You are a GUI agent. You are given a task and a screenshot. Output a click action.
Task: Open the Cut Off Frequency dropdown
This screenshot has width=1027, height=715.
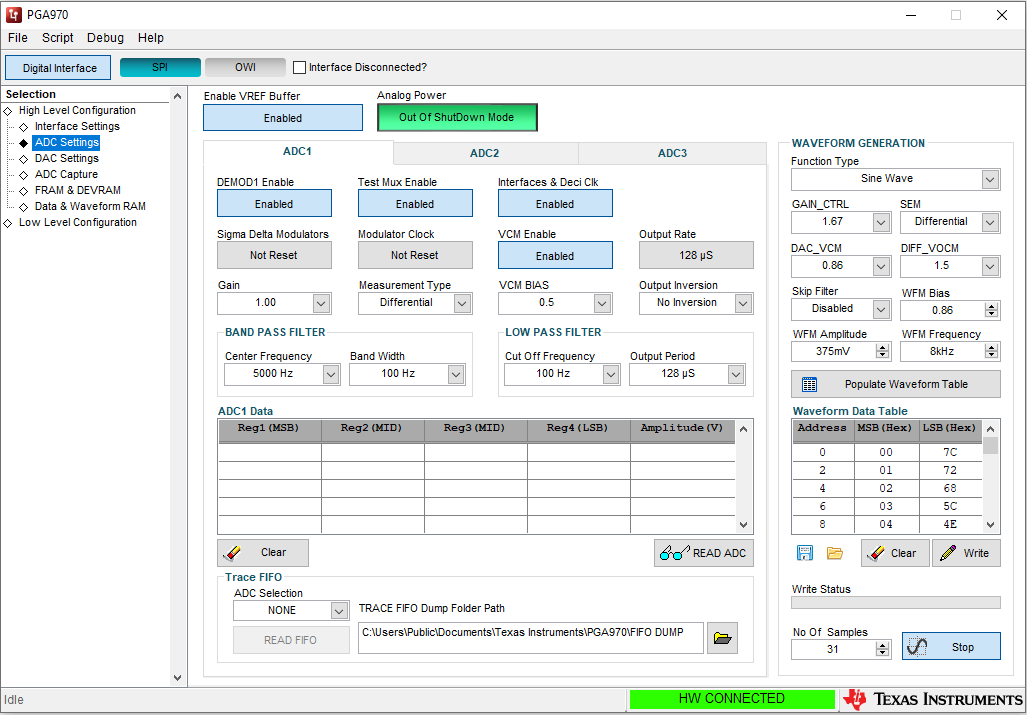[x=611, y=374]
